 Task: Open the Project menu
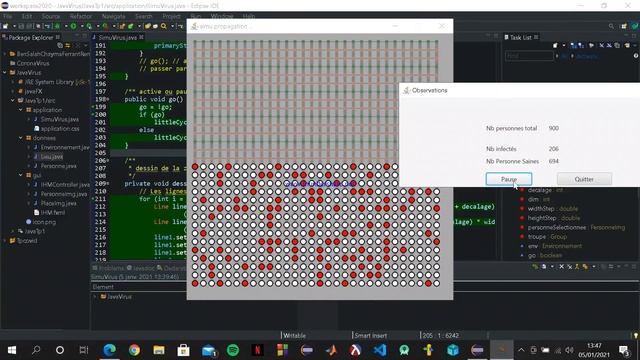coord(171,16)
